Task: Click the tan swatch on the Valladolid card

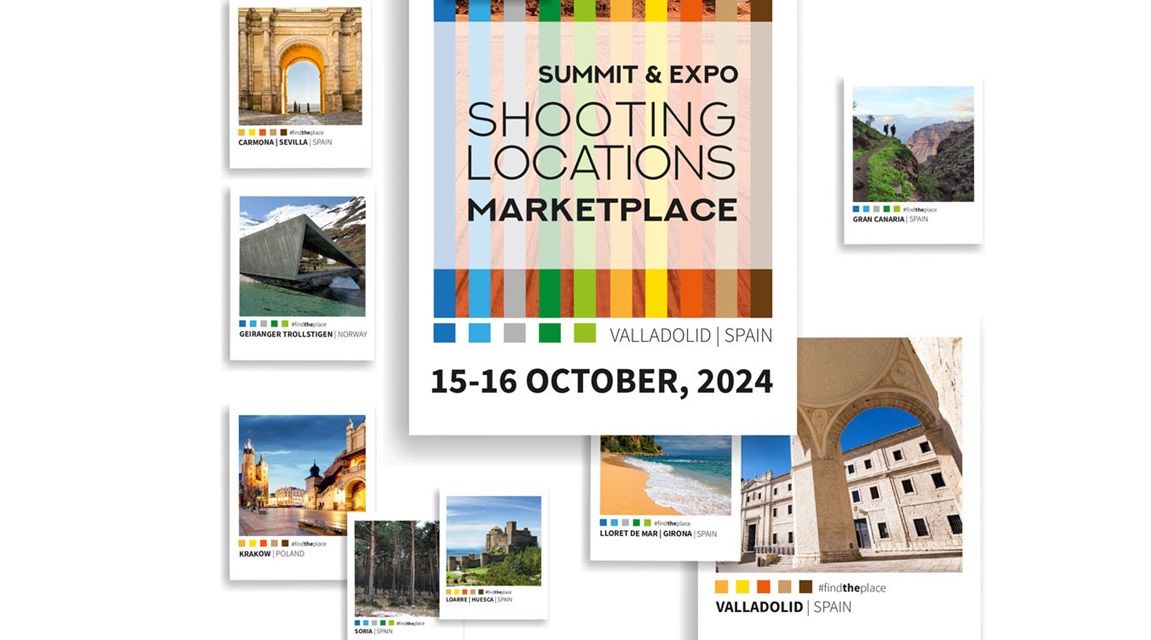Action: click(785, 586)
